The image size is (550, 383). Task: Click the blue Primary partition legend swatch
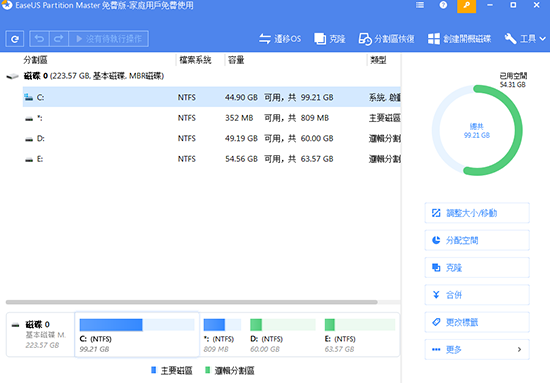tap(153, 370)
